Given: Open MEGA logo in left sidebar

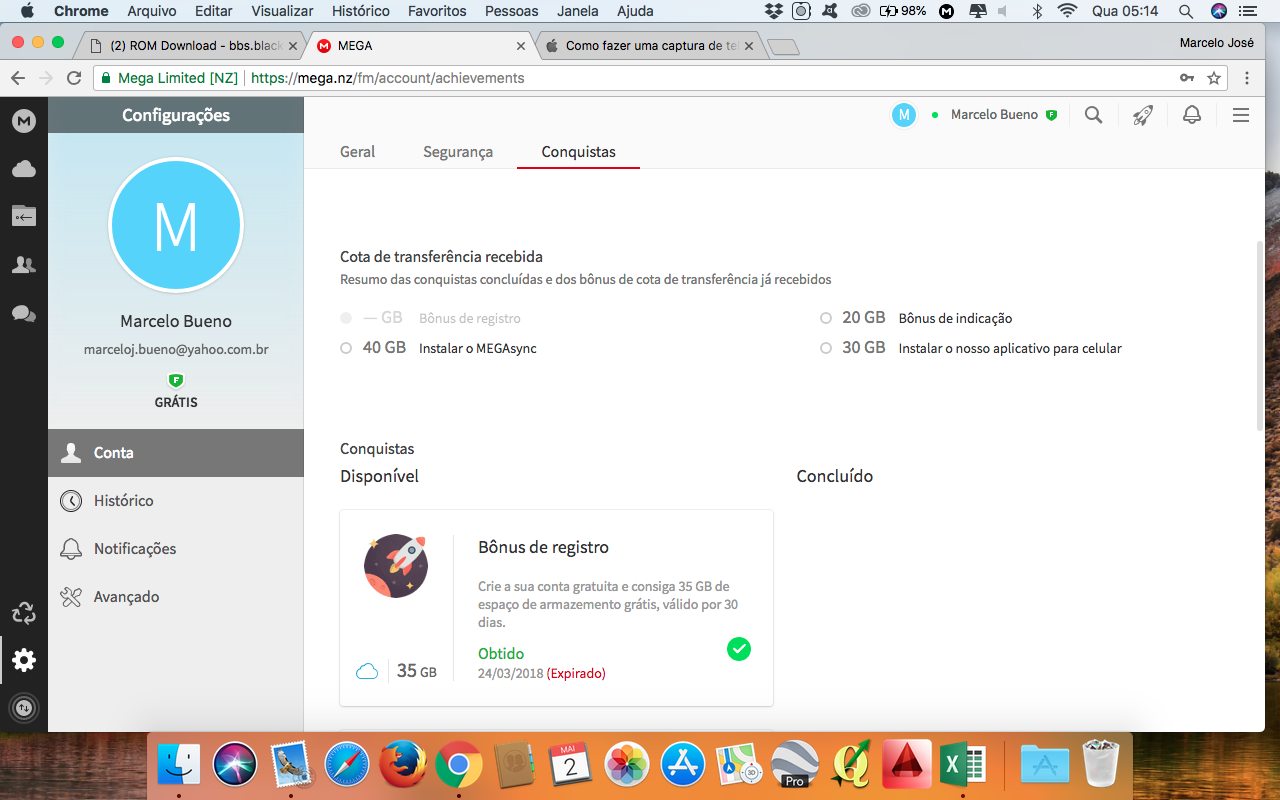Looking at the screenshot, I should (x=24, y=121).
